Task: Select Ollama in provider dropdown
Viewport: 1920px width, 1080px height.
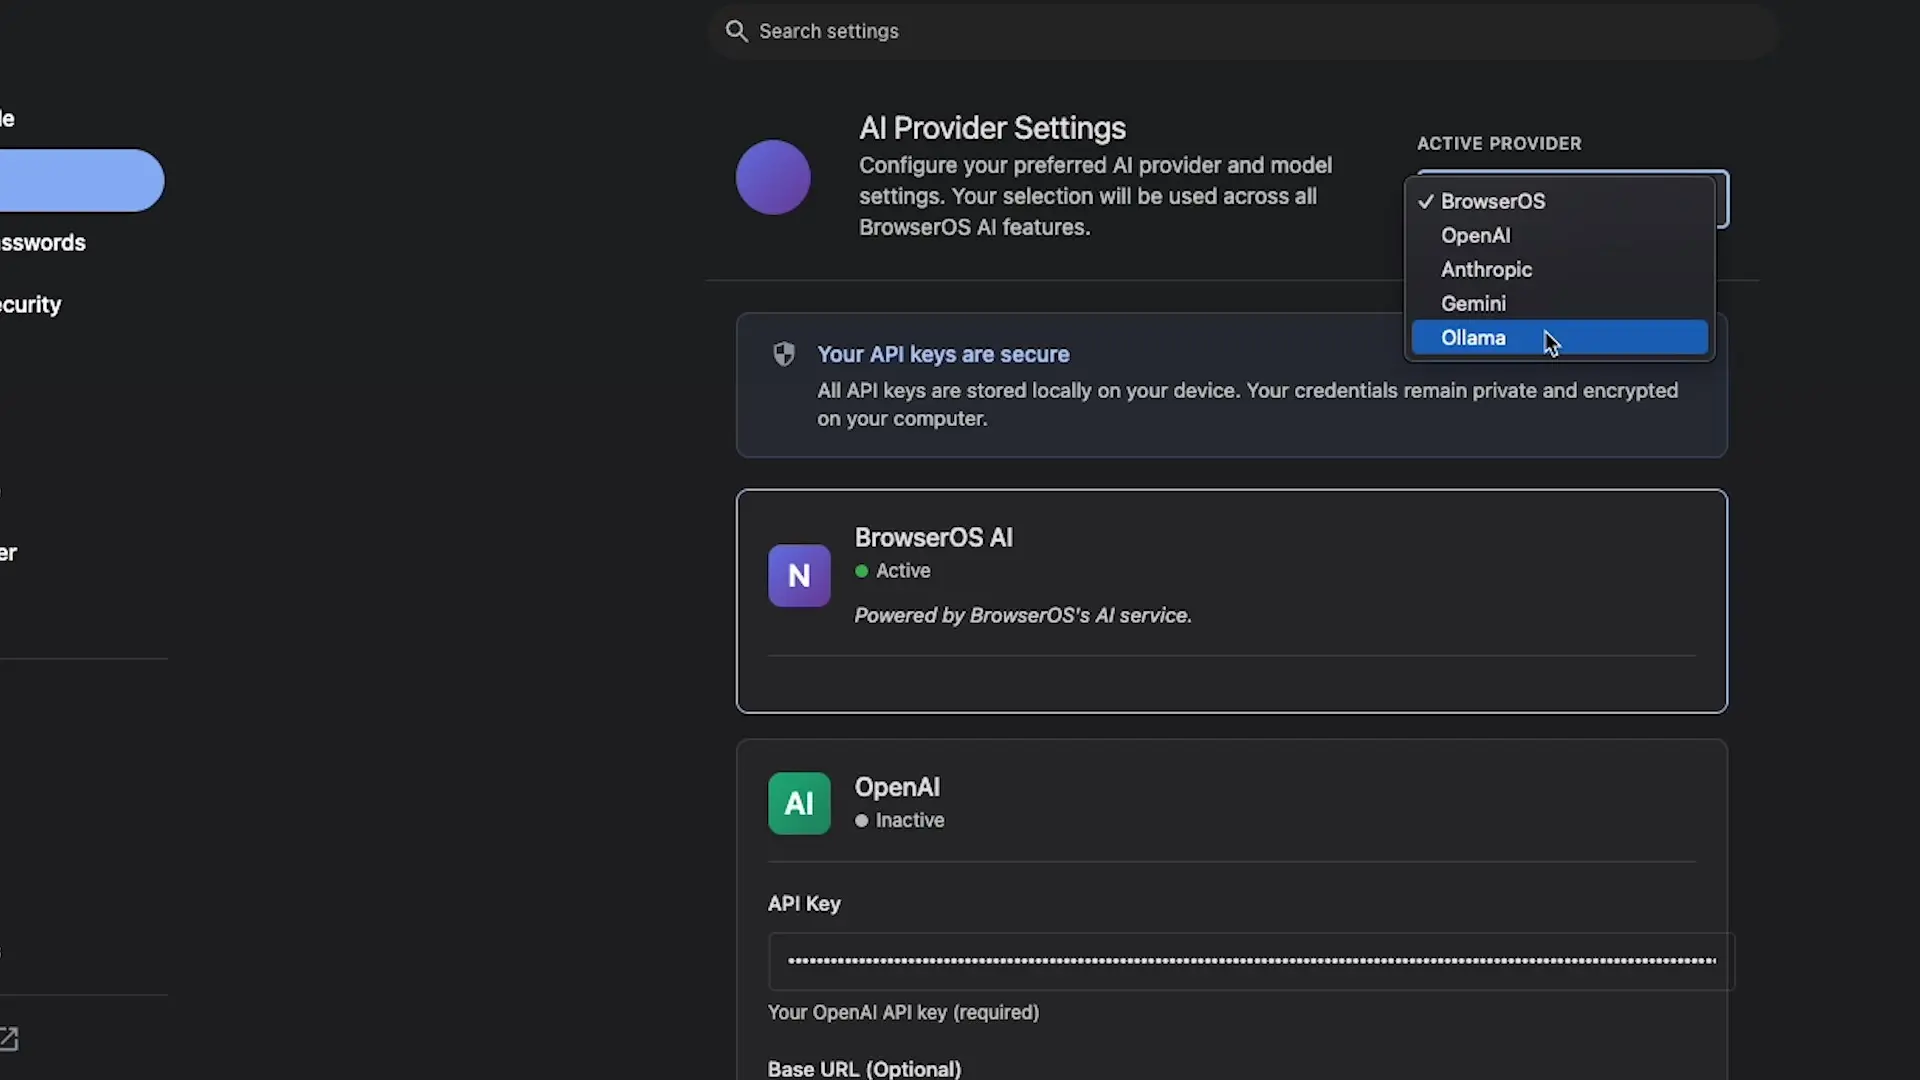Action: click(1559, 338)
